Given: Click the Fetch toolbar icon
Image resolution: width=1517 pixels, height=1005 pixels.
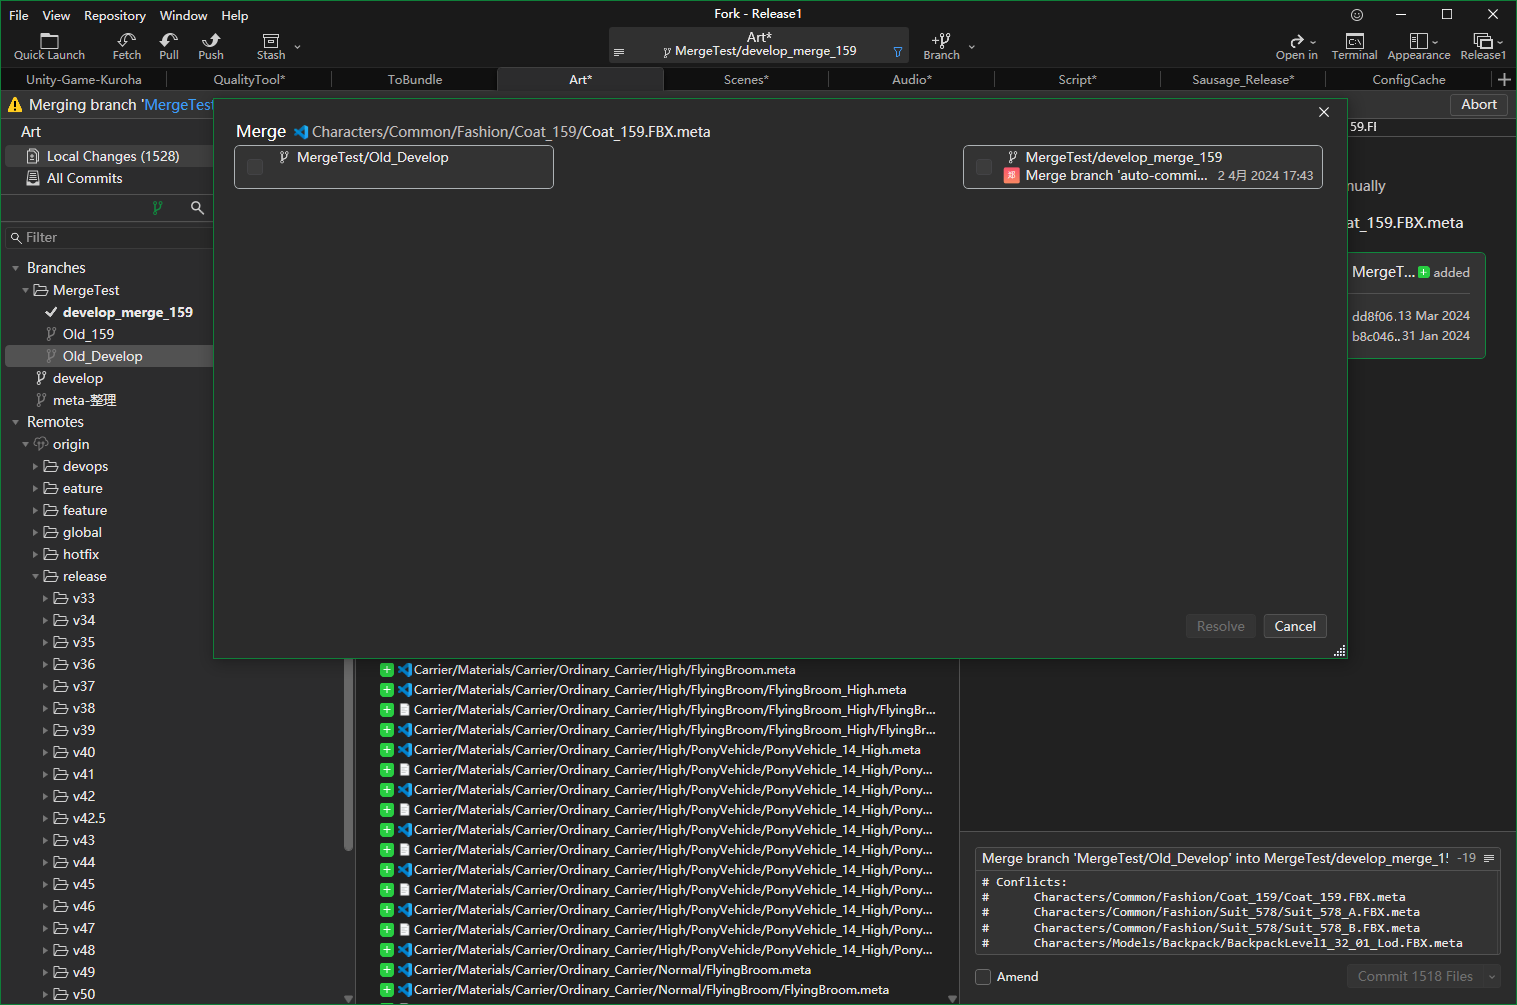Looking at the screenshot, I should [127, 45].
